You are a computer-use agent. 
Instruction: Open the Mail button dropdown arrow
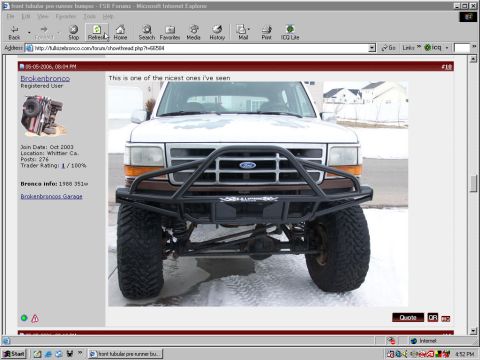(249, 29)
